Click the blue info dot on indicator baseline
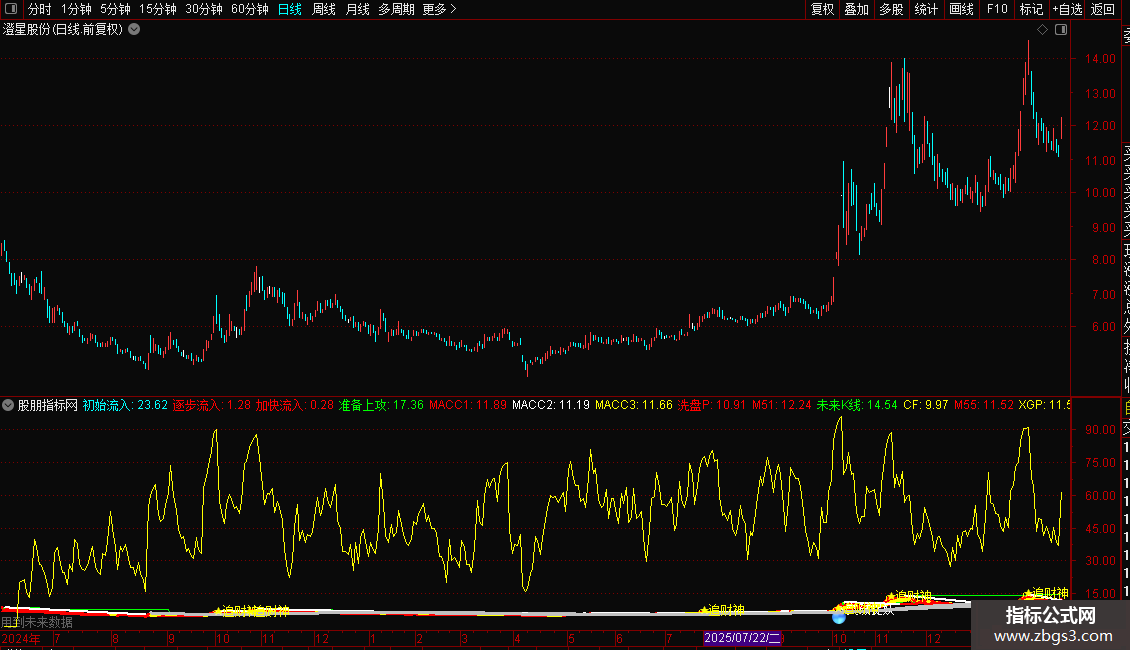 click(839, 616)
